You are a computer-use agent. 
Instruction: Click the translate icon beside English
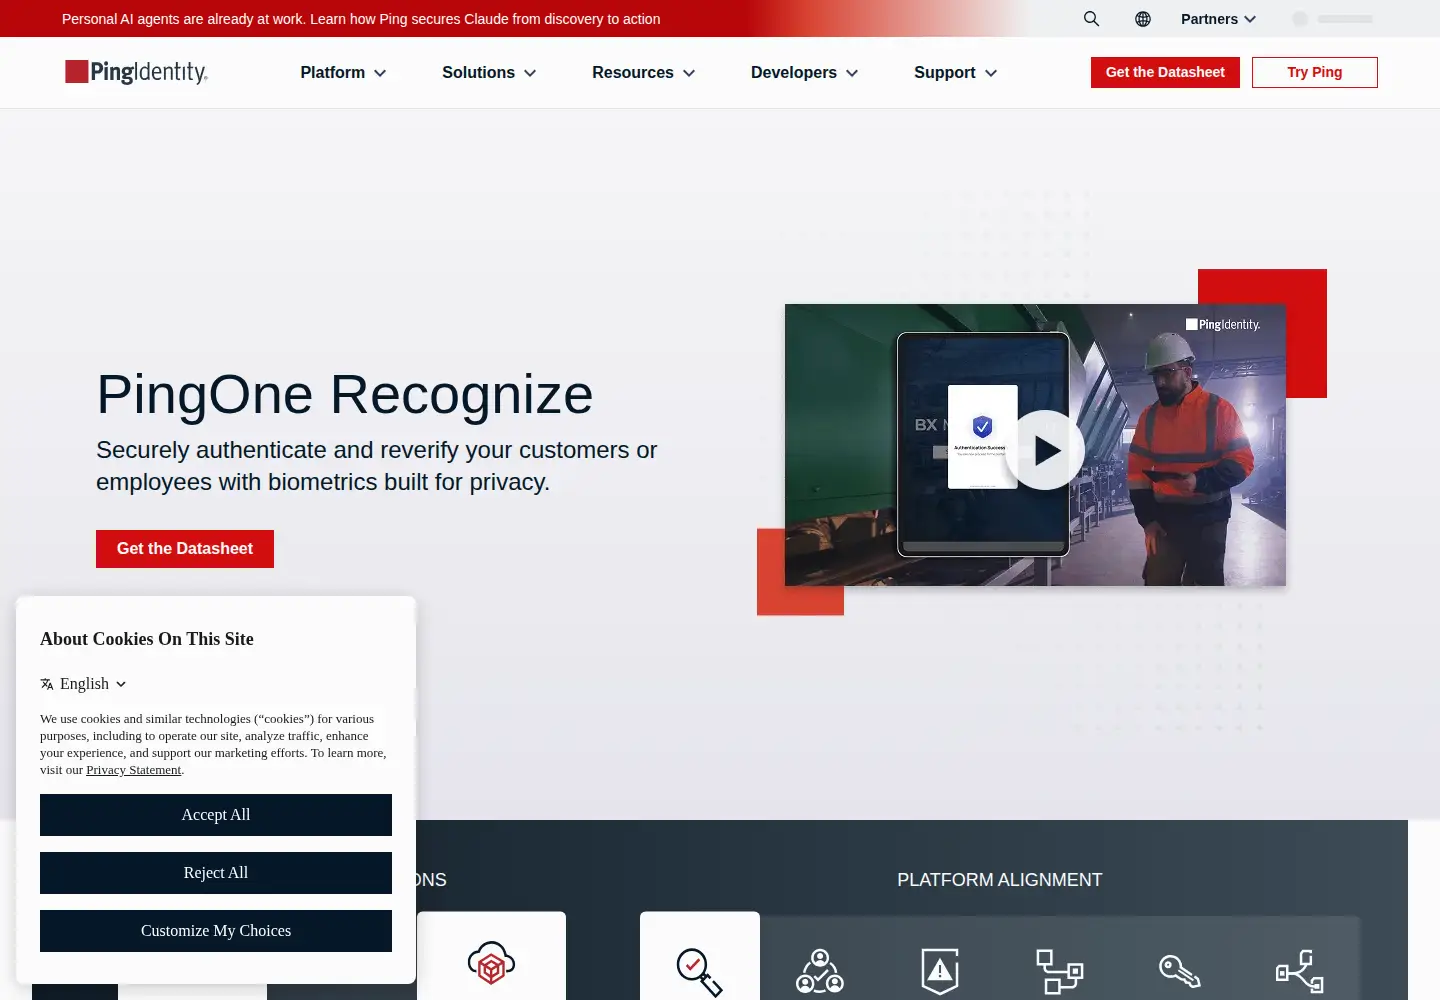tap(47, 684)
